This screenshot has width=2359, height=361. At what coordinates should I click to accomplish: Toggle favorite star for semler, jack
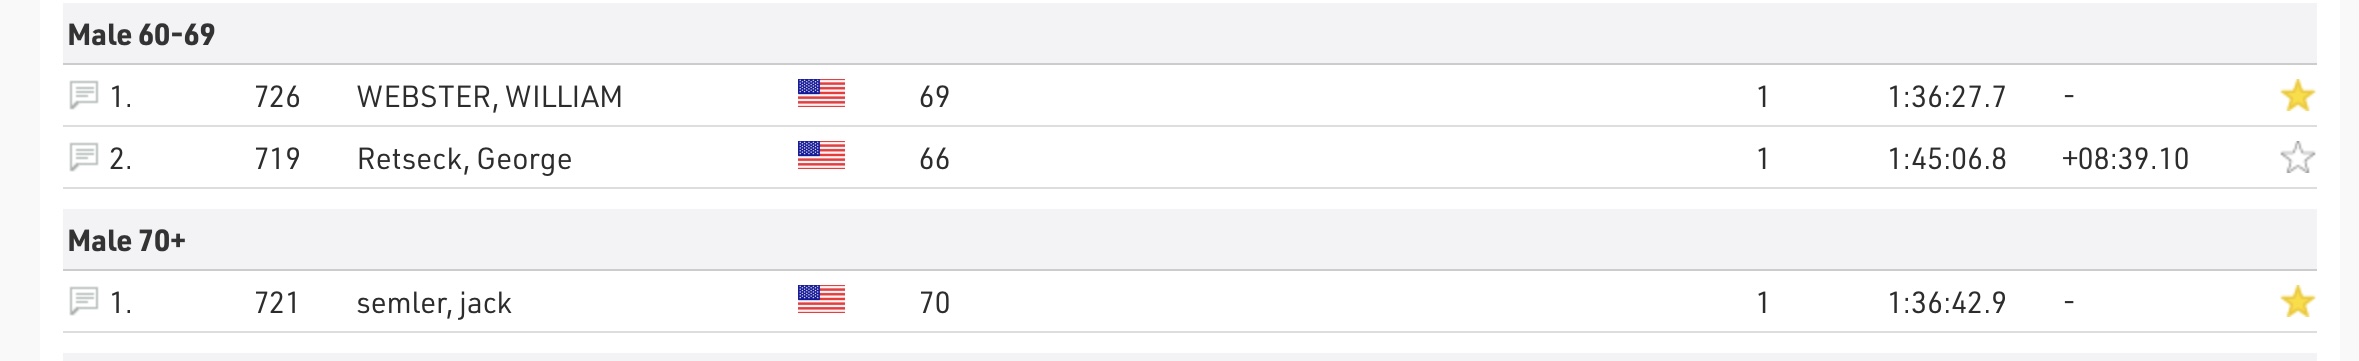tap(2297, 302)
